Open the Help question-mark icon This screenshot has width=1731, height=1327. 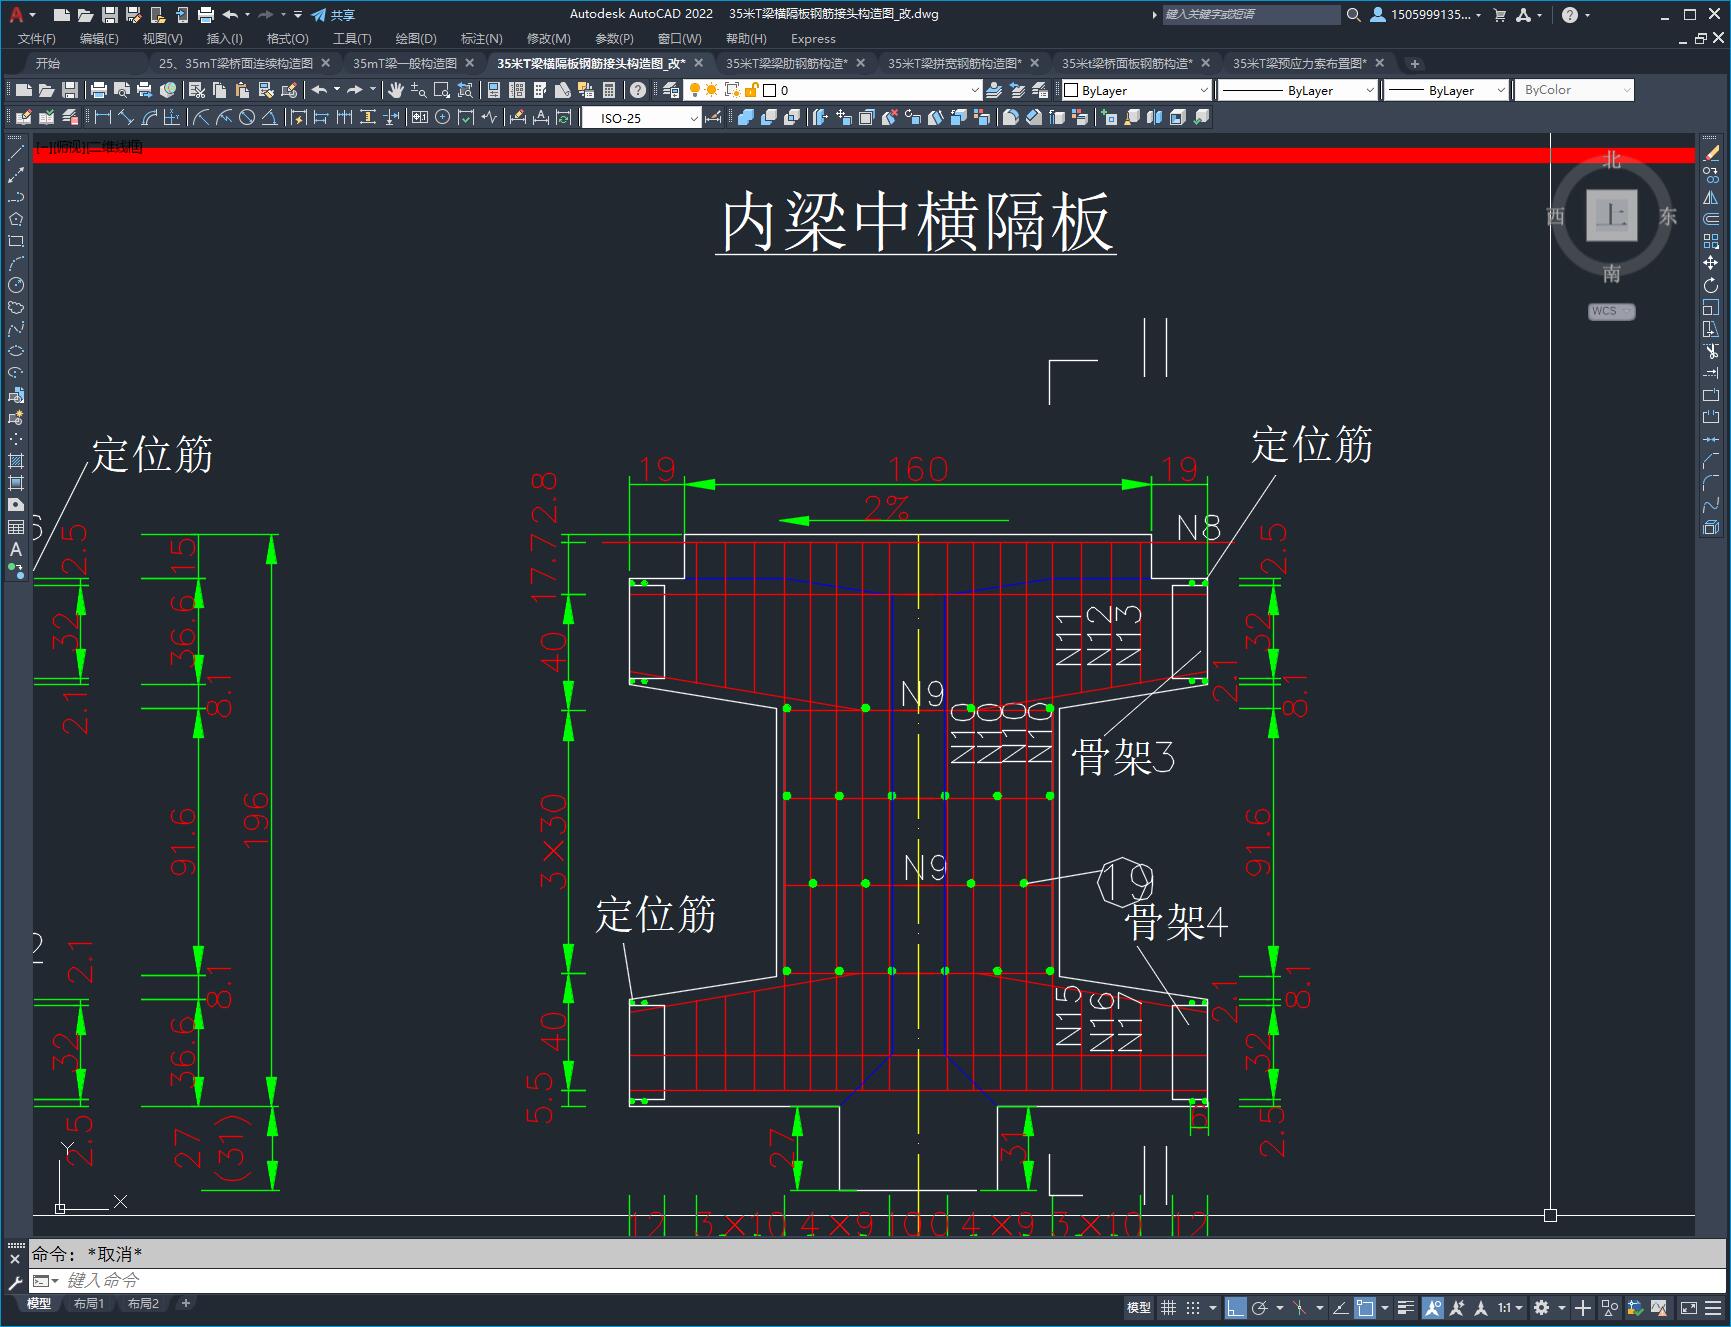point(636,89)
